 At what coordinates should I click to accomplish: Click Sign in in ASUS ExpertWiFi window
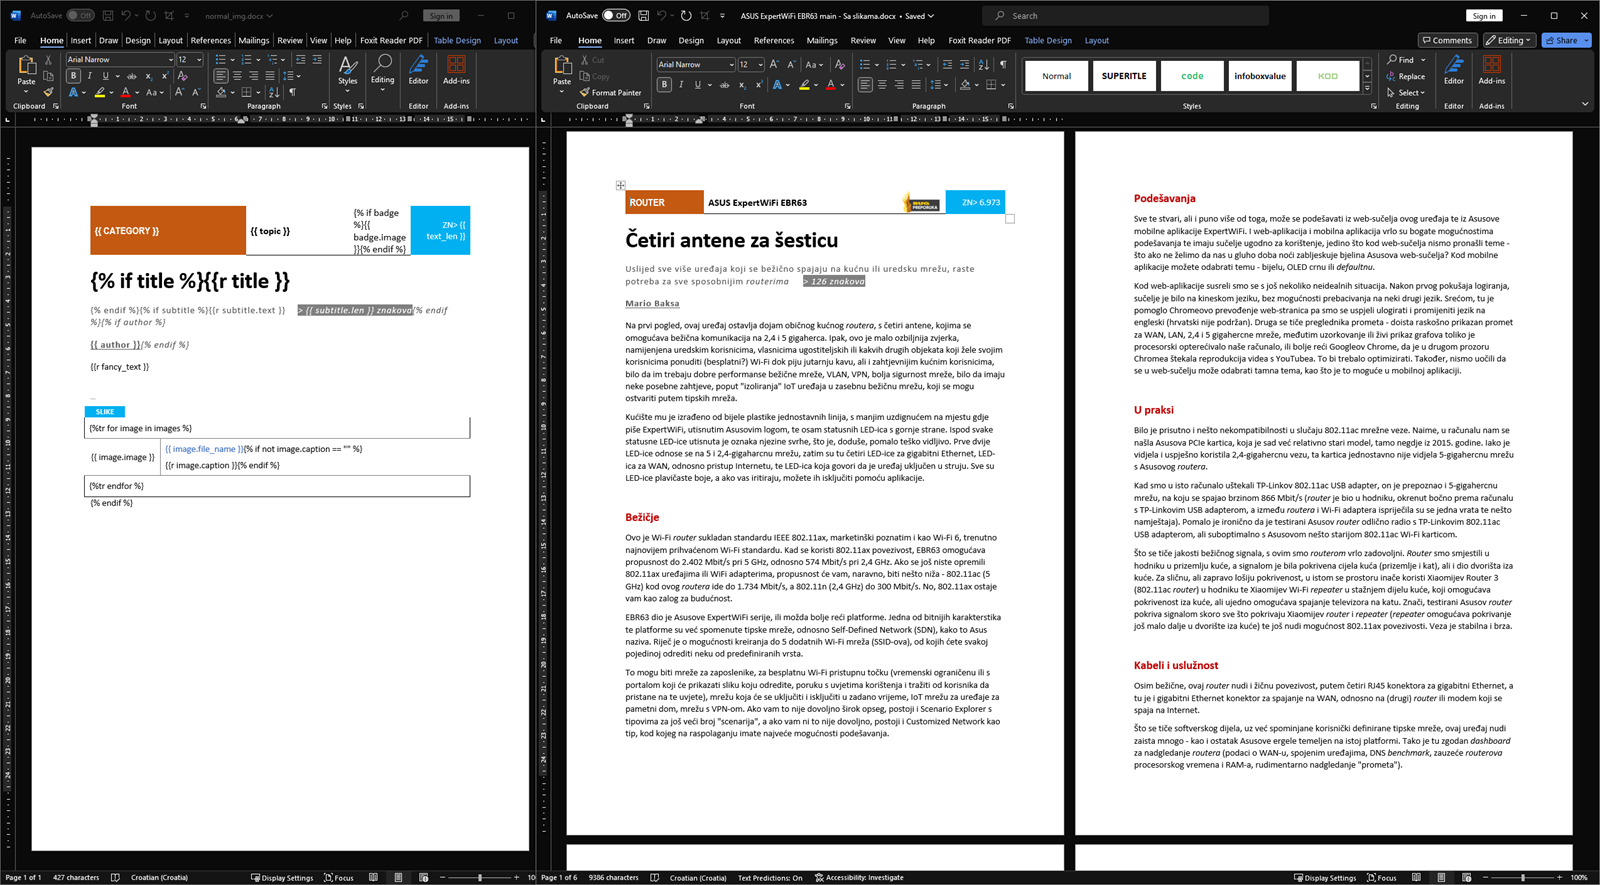point(1484,16)
